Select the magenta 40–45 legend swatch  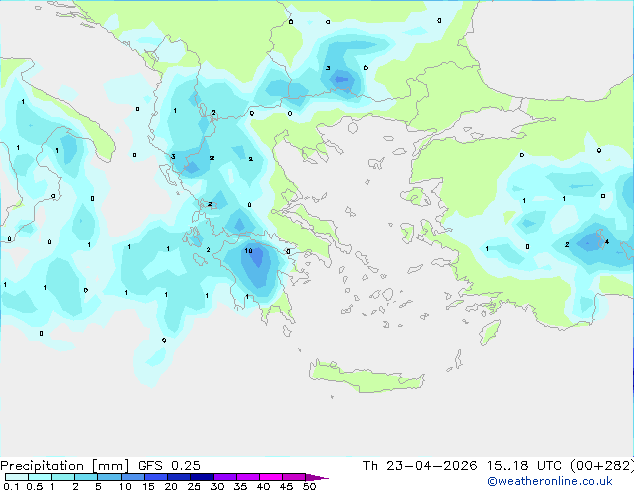[x=271, y=477]
